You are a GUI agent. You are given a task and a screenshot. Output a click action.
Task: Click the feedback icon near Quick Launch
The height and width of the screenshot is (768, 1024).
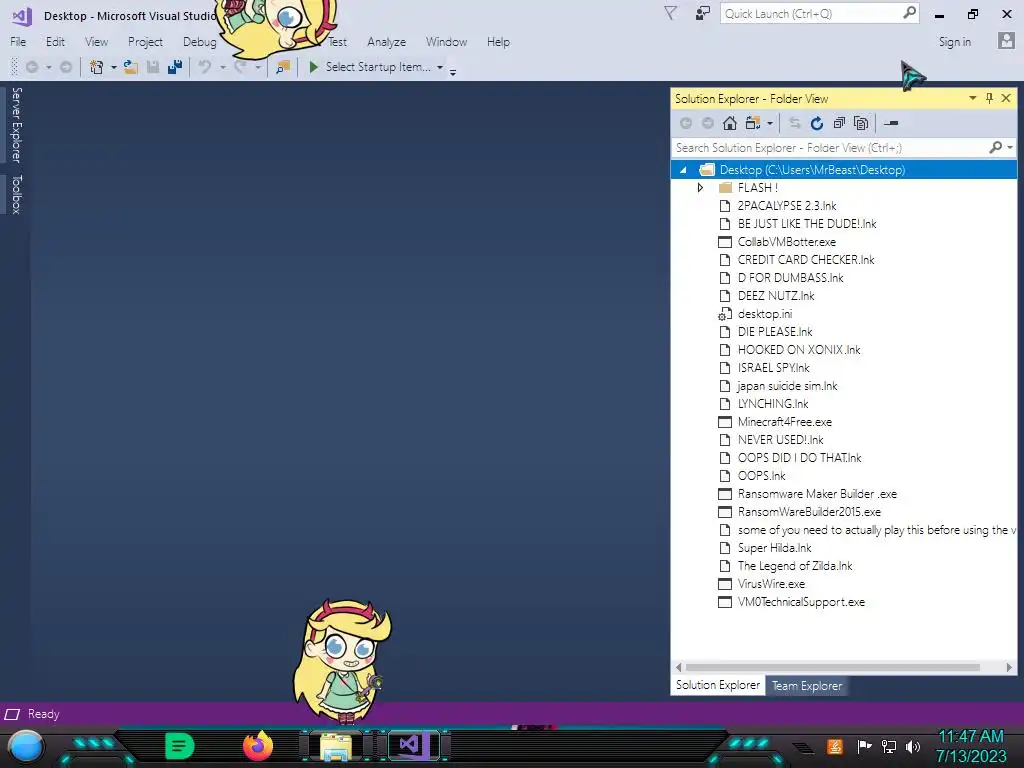point(703,13)
